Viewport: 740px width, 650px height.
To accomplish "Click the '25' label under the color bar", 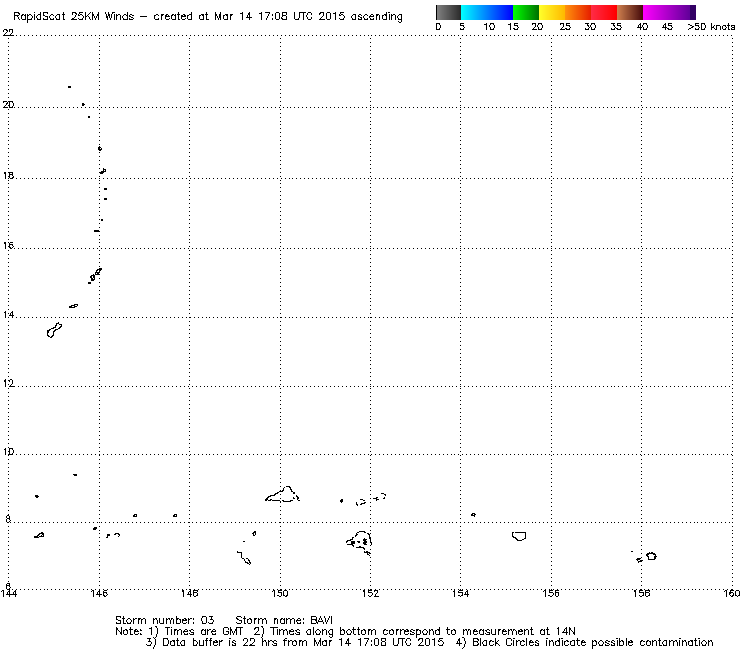I will coord(565,27).
